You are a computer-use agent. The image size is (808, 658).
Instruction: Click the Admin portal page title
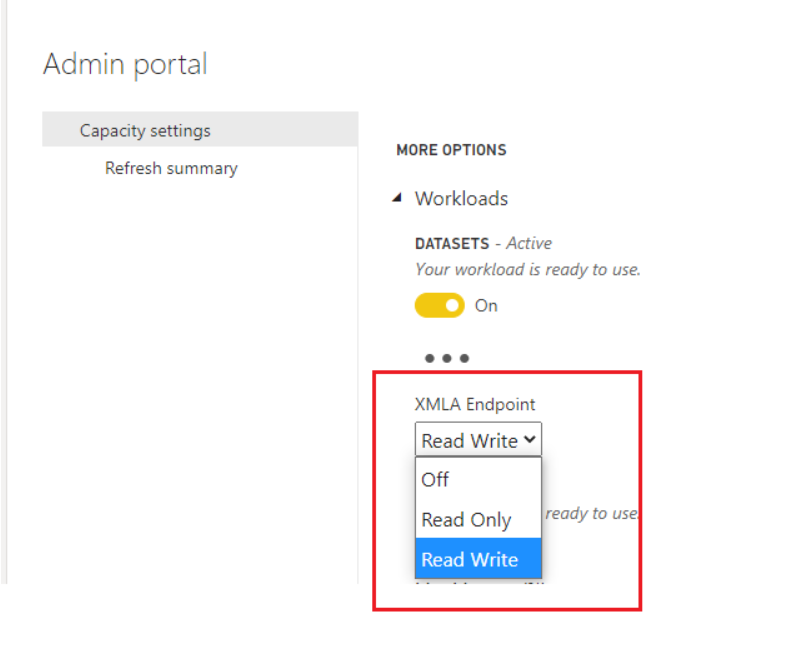(x=125, y=64)
